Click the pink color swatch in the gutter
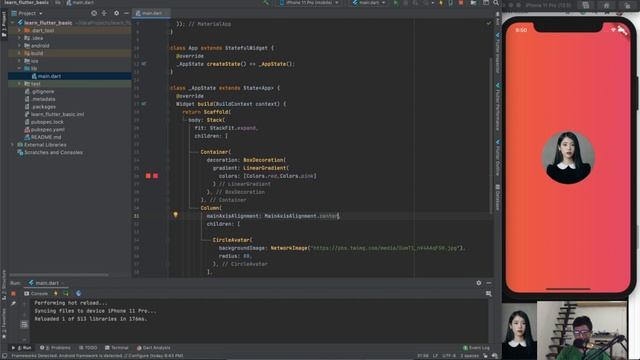Image resolution: width=640 pixels, height=360 pixels. point(156,176)
